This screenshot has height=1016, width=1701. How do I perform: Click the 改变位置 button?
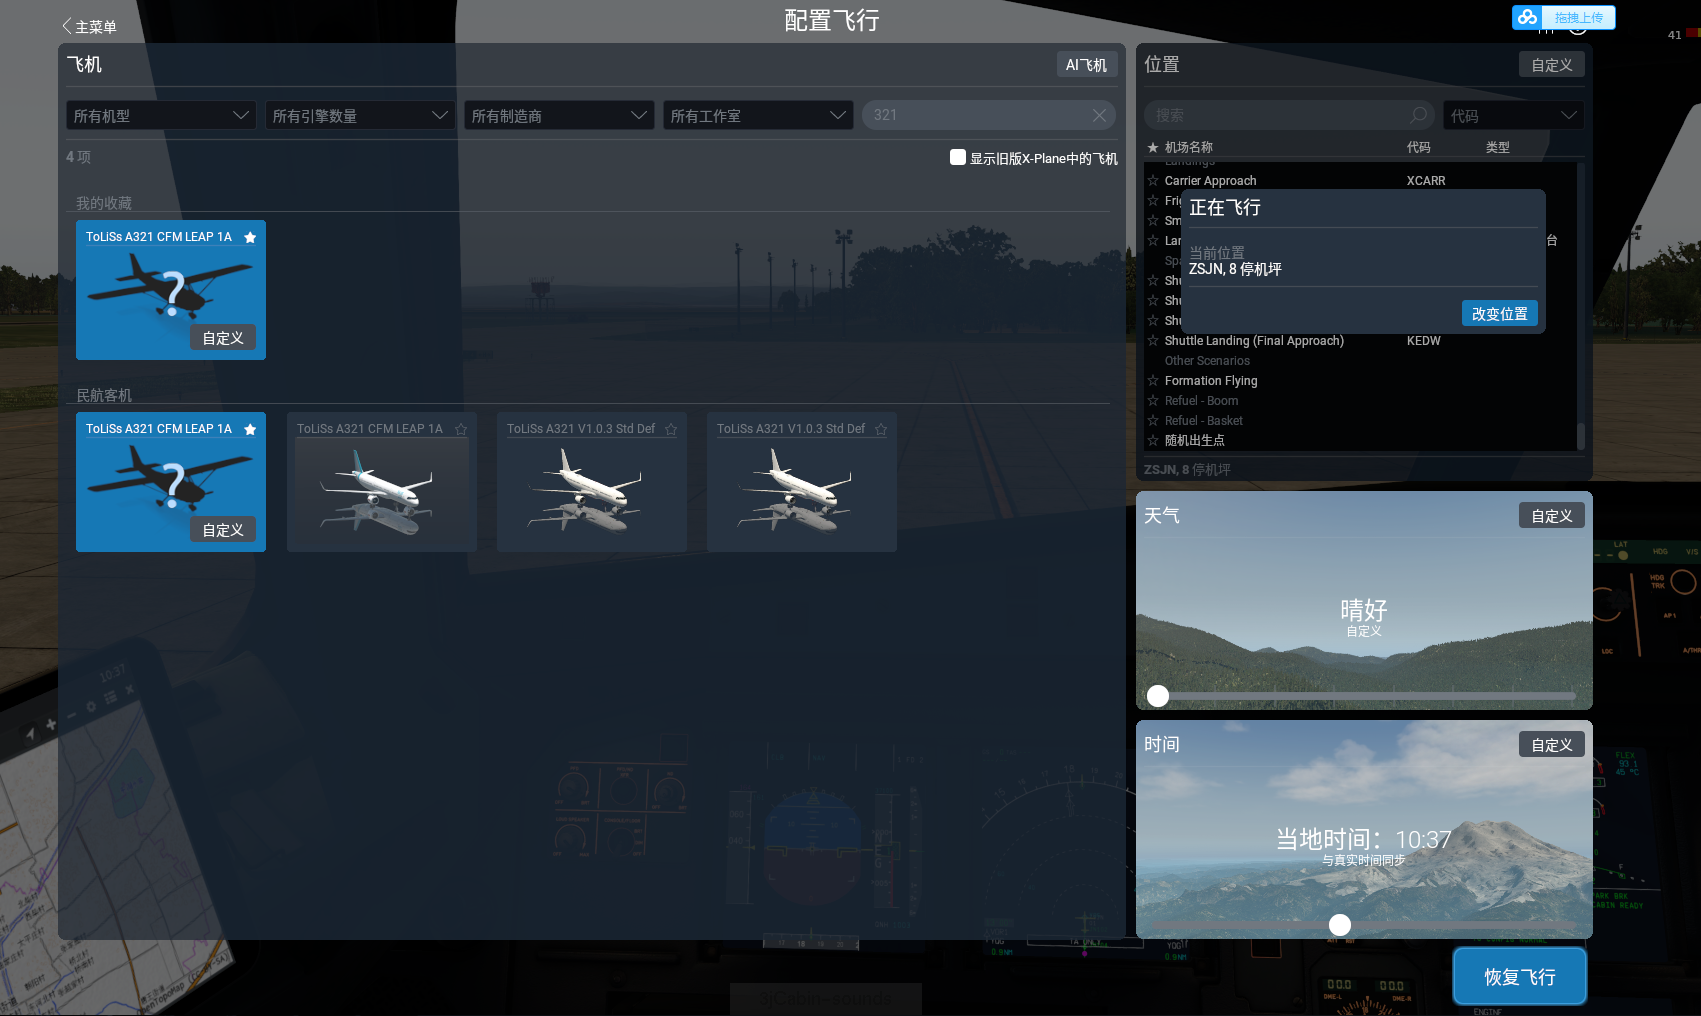tap(1500, 313)
